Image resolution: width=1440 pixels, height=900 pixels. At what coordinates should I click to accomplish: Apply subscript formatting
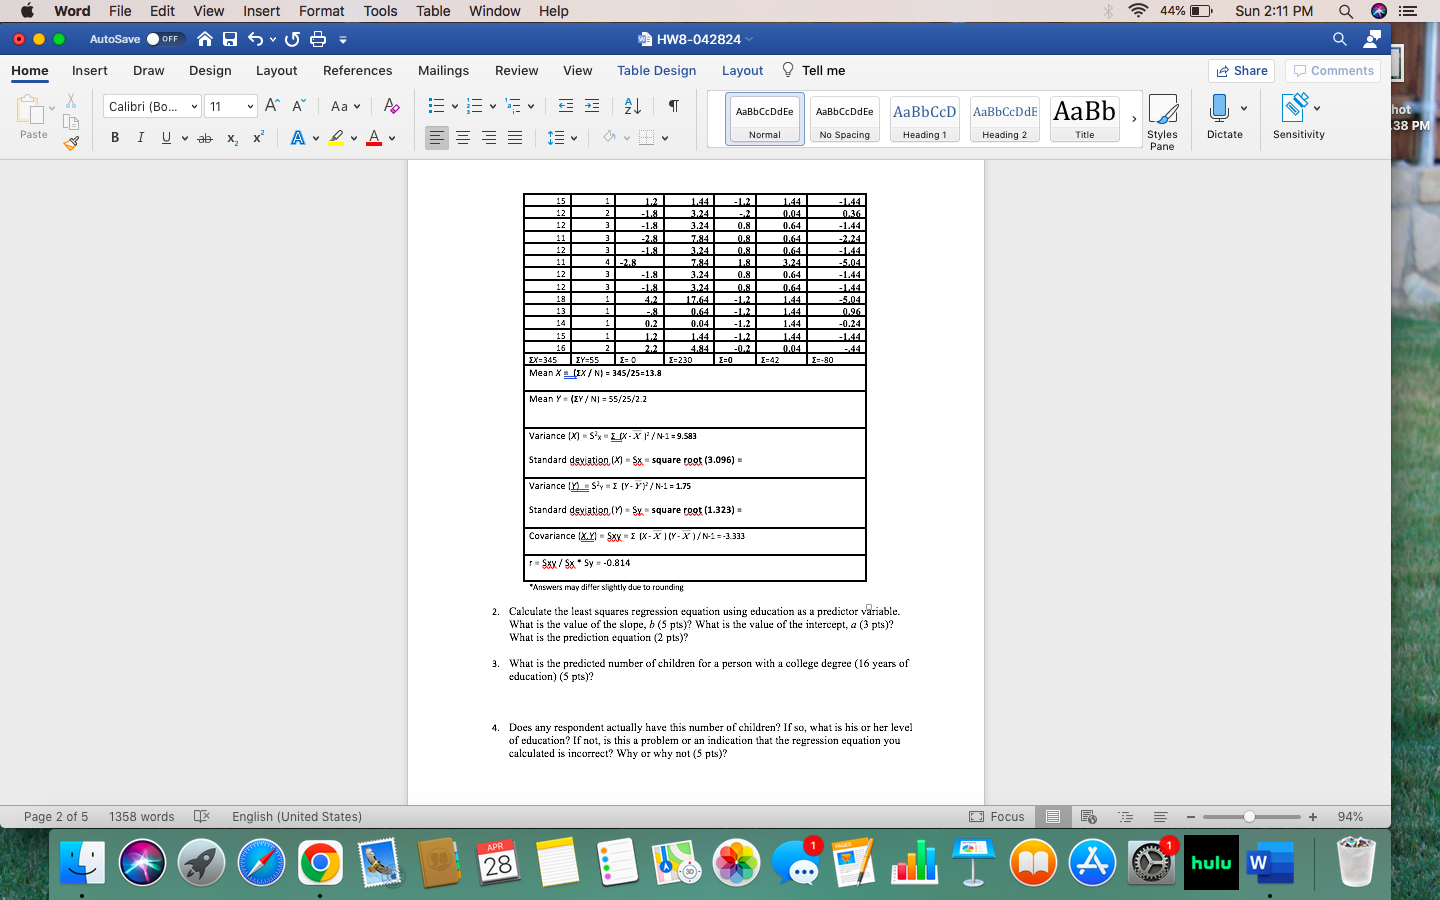pyautogui.click(x=232, y=138)
